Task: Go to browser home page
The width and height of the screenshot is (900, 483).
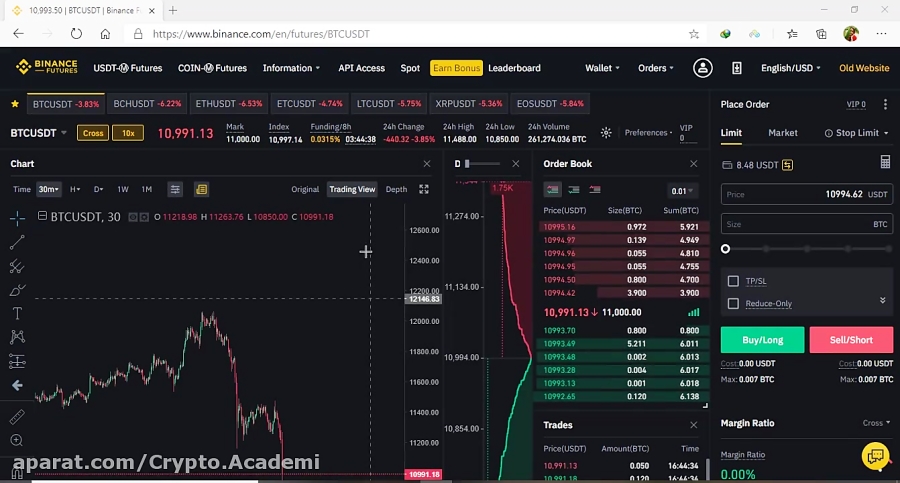Action: [x=105, y=34]
